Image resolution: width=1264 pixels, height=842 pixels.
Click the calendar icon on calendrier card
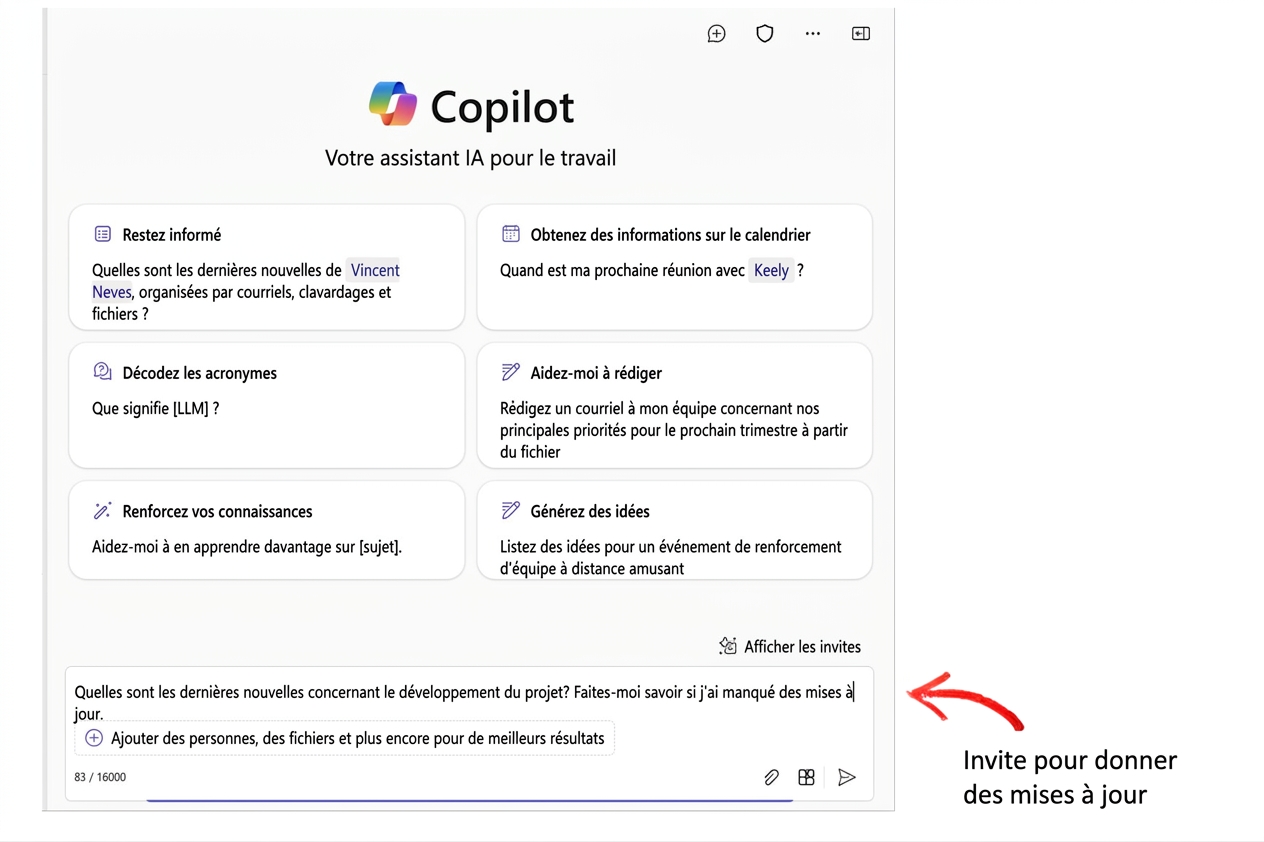(511, 234)
